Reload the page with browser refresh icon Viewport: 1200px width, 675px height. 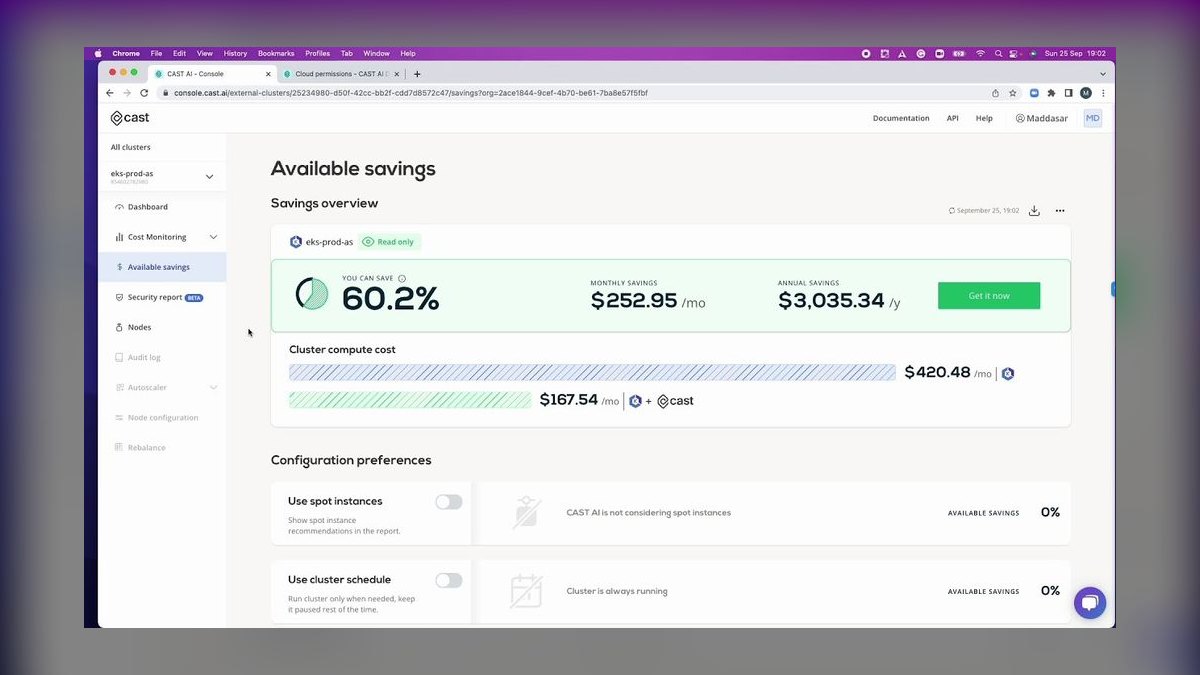[144, 93]
